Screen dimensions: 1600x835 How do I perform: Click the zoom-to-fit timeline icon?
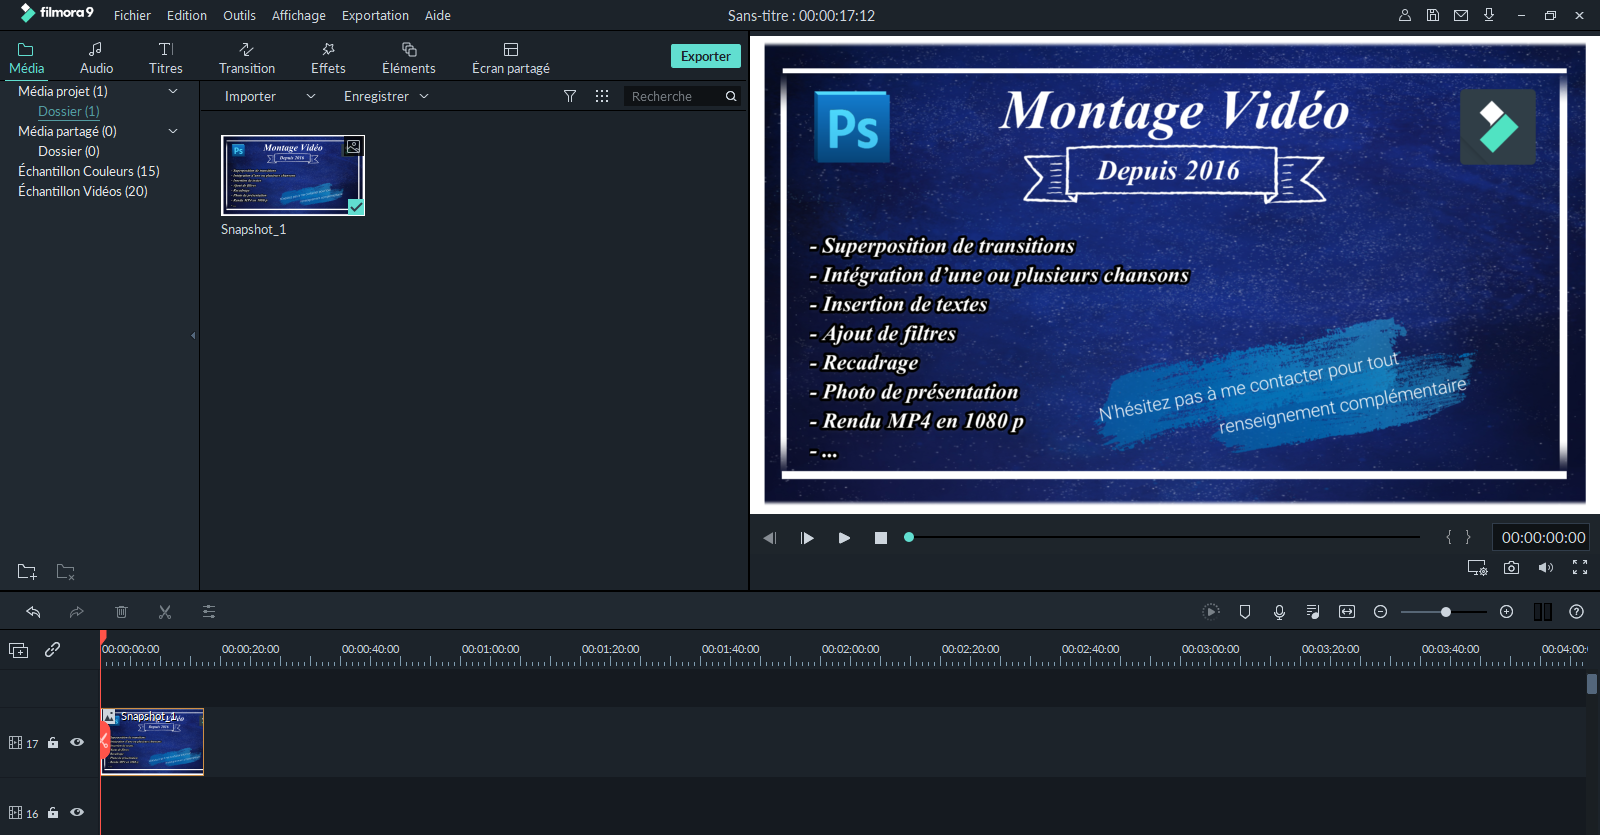[1347, 612]
